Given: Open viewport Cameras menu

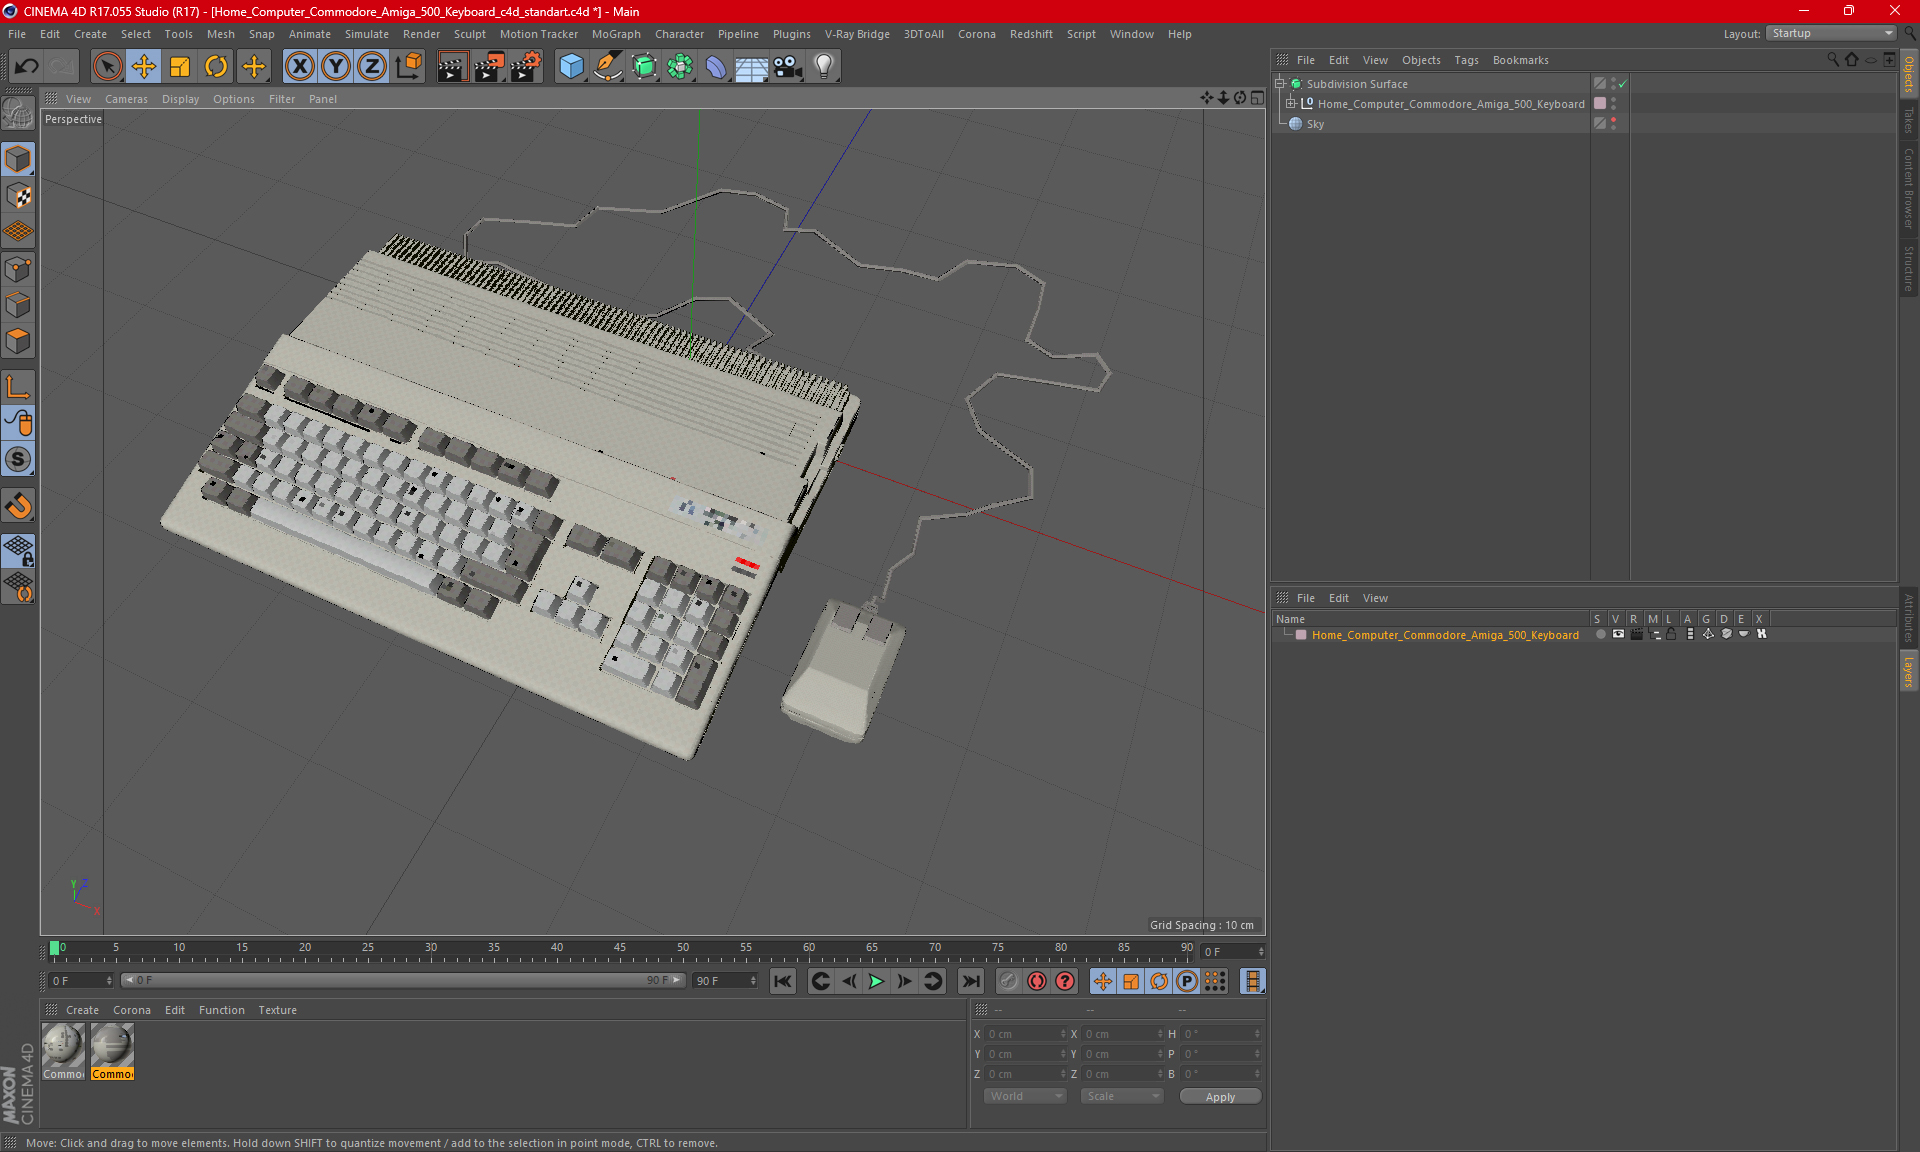Looking at the screenshot, I should click(126, 99).
